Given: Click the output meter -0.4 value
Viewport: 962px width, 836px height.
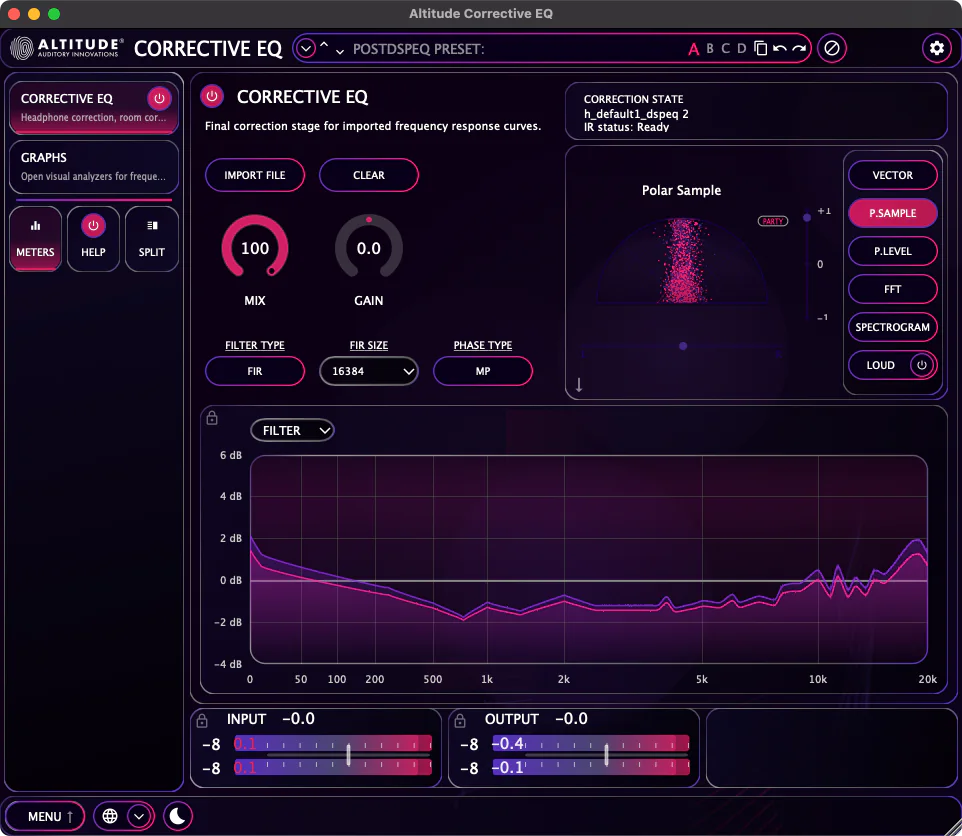Looking at the screenshot, I should [x=508, y=744].
